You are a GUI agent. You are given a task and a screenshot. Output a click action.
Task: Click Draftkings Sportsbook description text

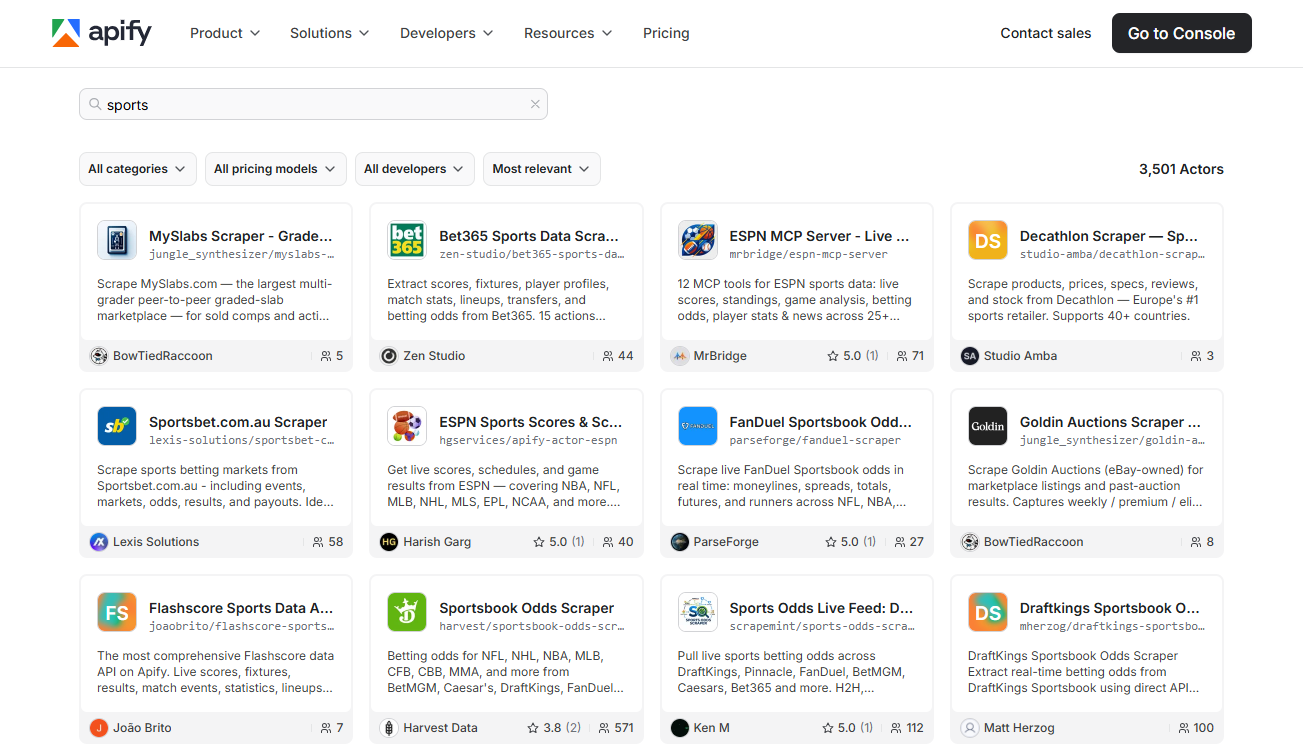click(x=1084, y=672)
